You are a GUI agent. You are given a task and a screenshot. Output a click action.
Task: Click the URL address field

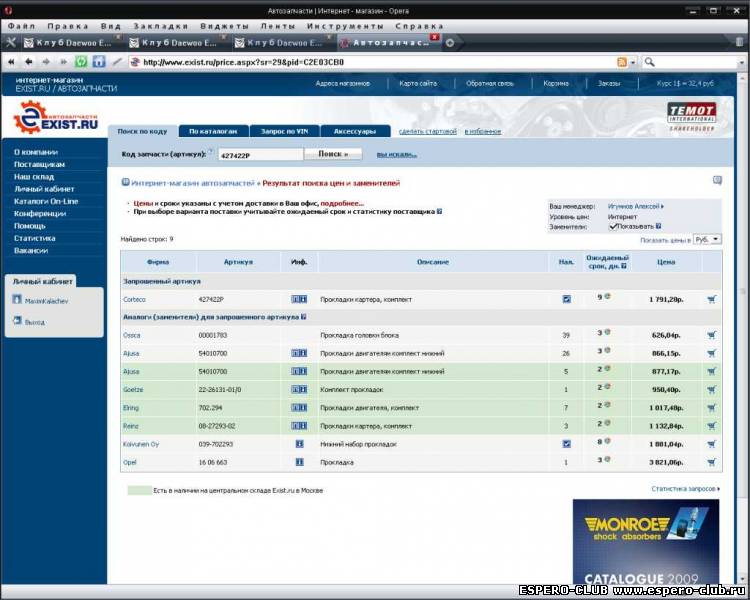[373, 62]
